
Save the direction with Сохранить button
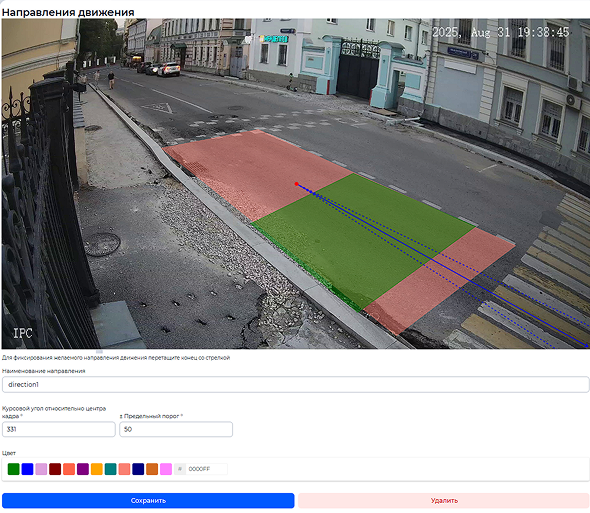148,501
